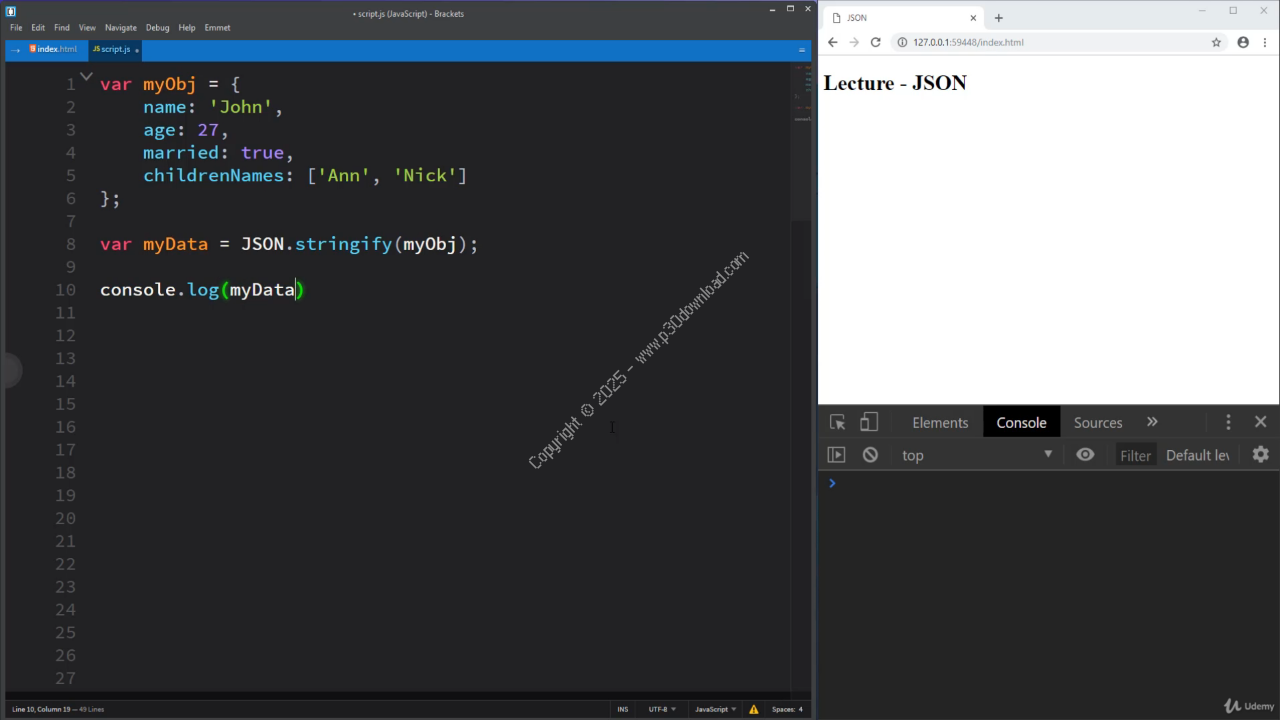The height and width of the screenshot is (720, 1280).
Task: Click the spaces width value 4
Action: (x=800, y=709)
